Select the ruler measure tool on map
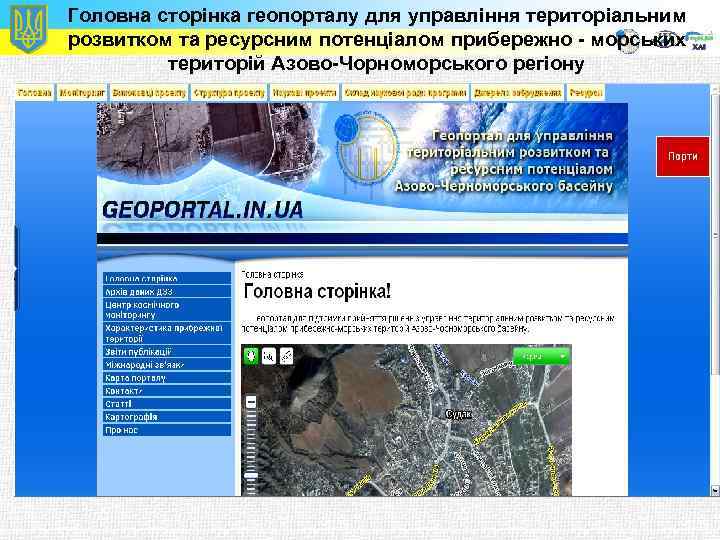 point(286,356)
